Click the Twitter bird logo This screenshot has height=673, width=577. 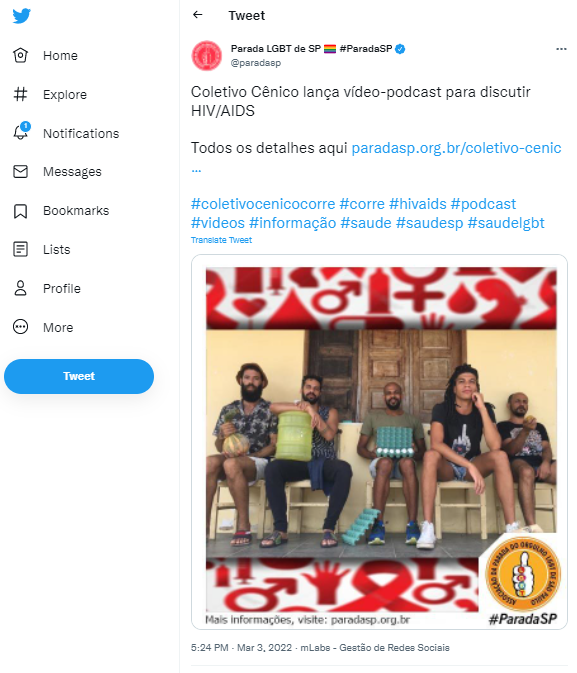[21, 16]
